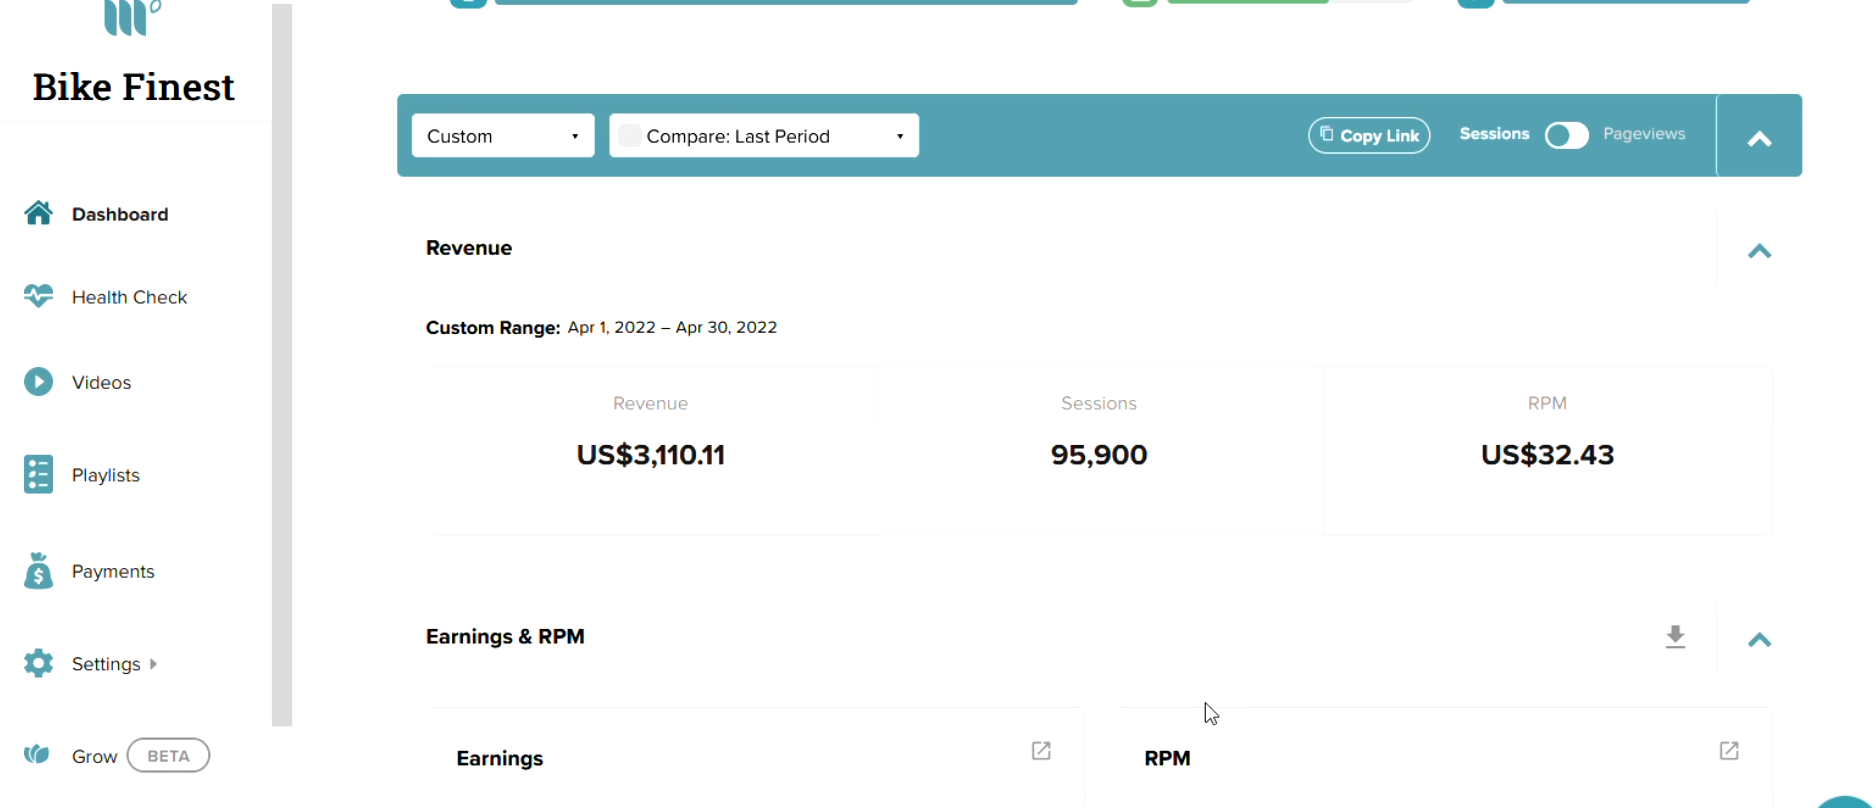
Task: Download the Earnings & RPM data
Action: 1675,637
